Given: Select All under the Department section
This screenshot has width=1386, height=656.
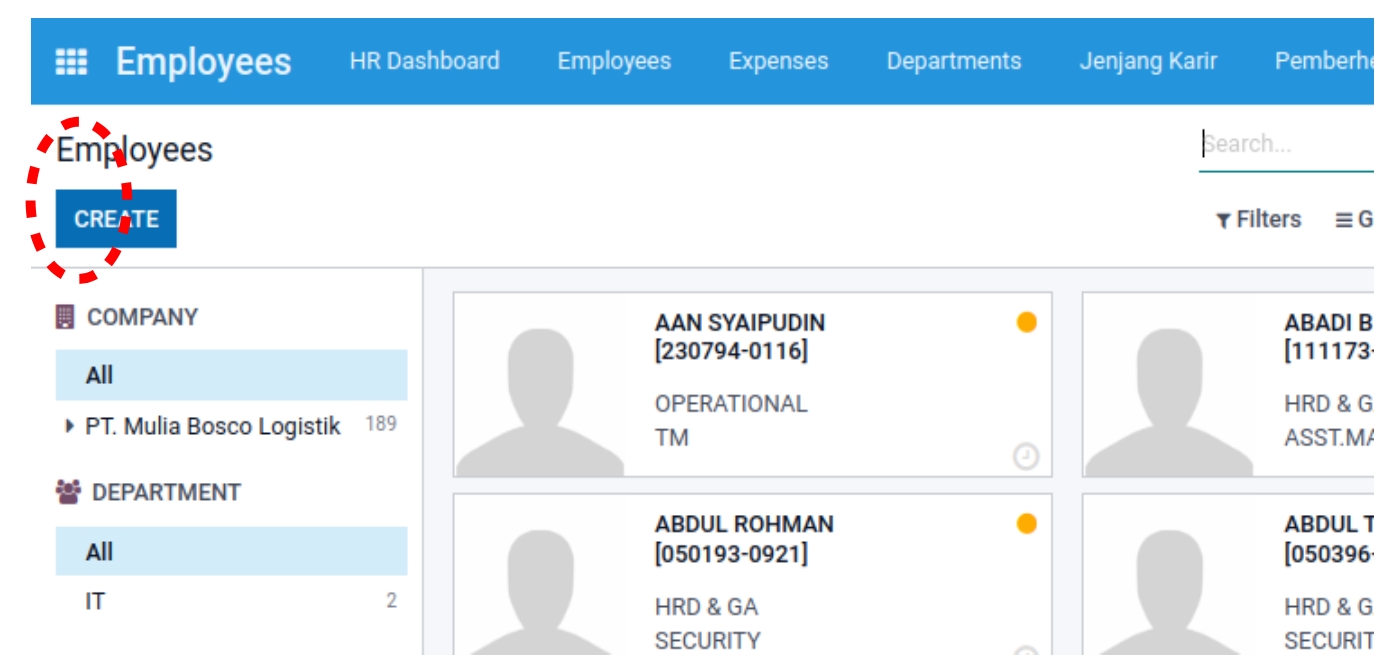Looking at the screenshot, I should 99,551.
